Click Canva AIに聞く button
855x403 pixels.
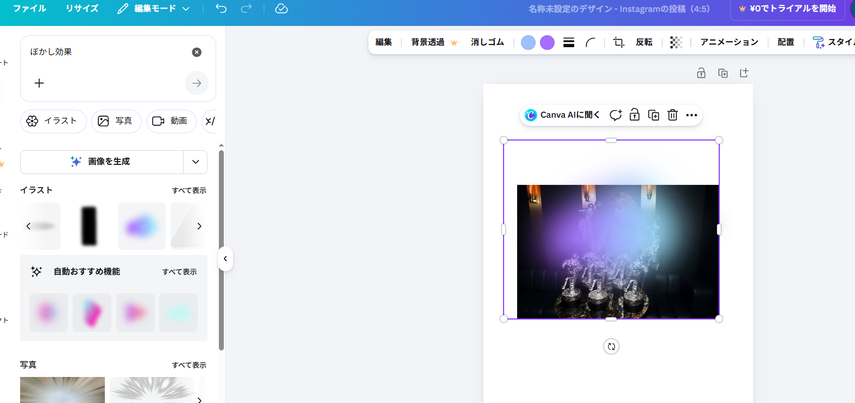[x=562, y=115]
